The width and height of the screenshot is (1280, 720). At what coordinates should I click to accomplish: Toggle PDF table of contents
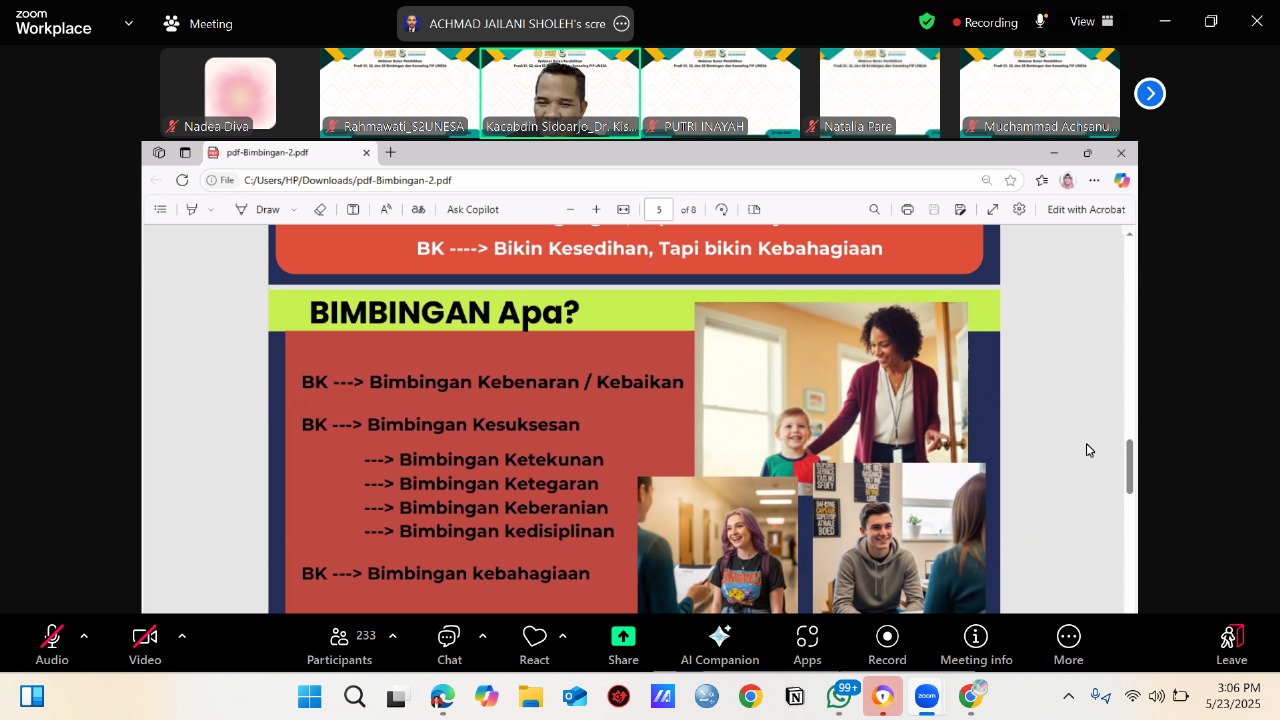coord(160,209)
